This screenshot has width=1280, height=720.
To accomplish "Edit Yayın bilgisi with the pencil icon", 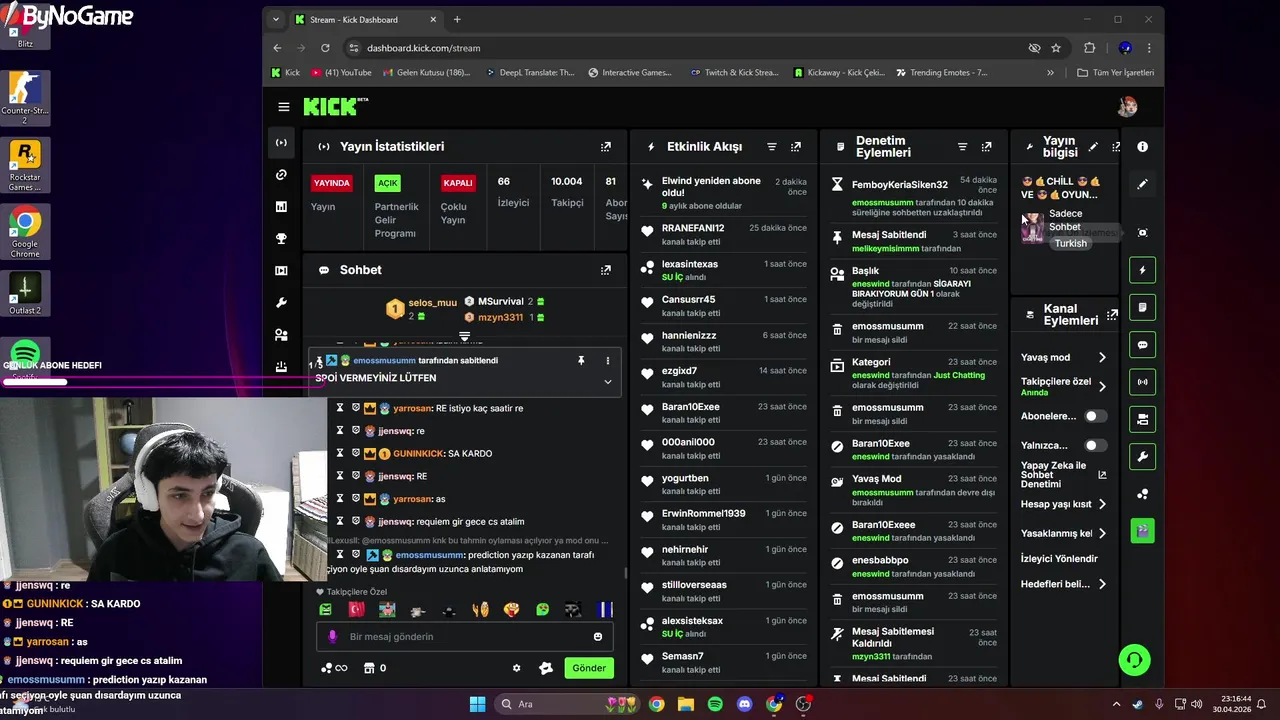I will point(1093,147).
